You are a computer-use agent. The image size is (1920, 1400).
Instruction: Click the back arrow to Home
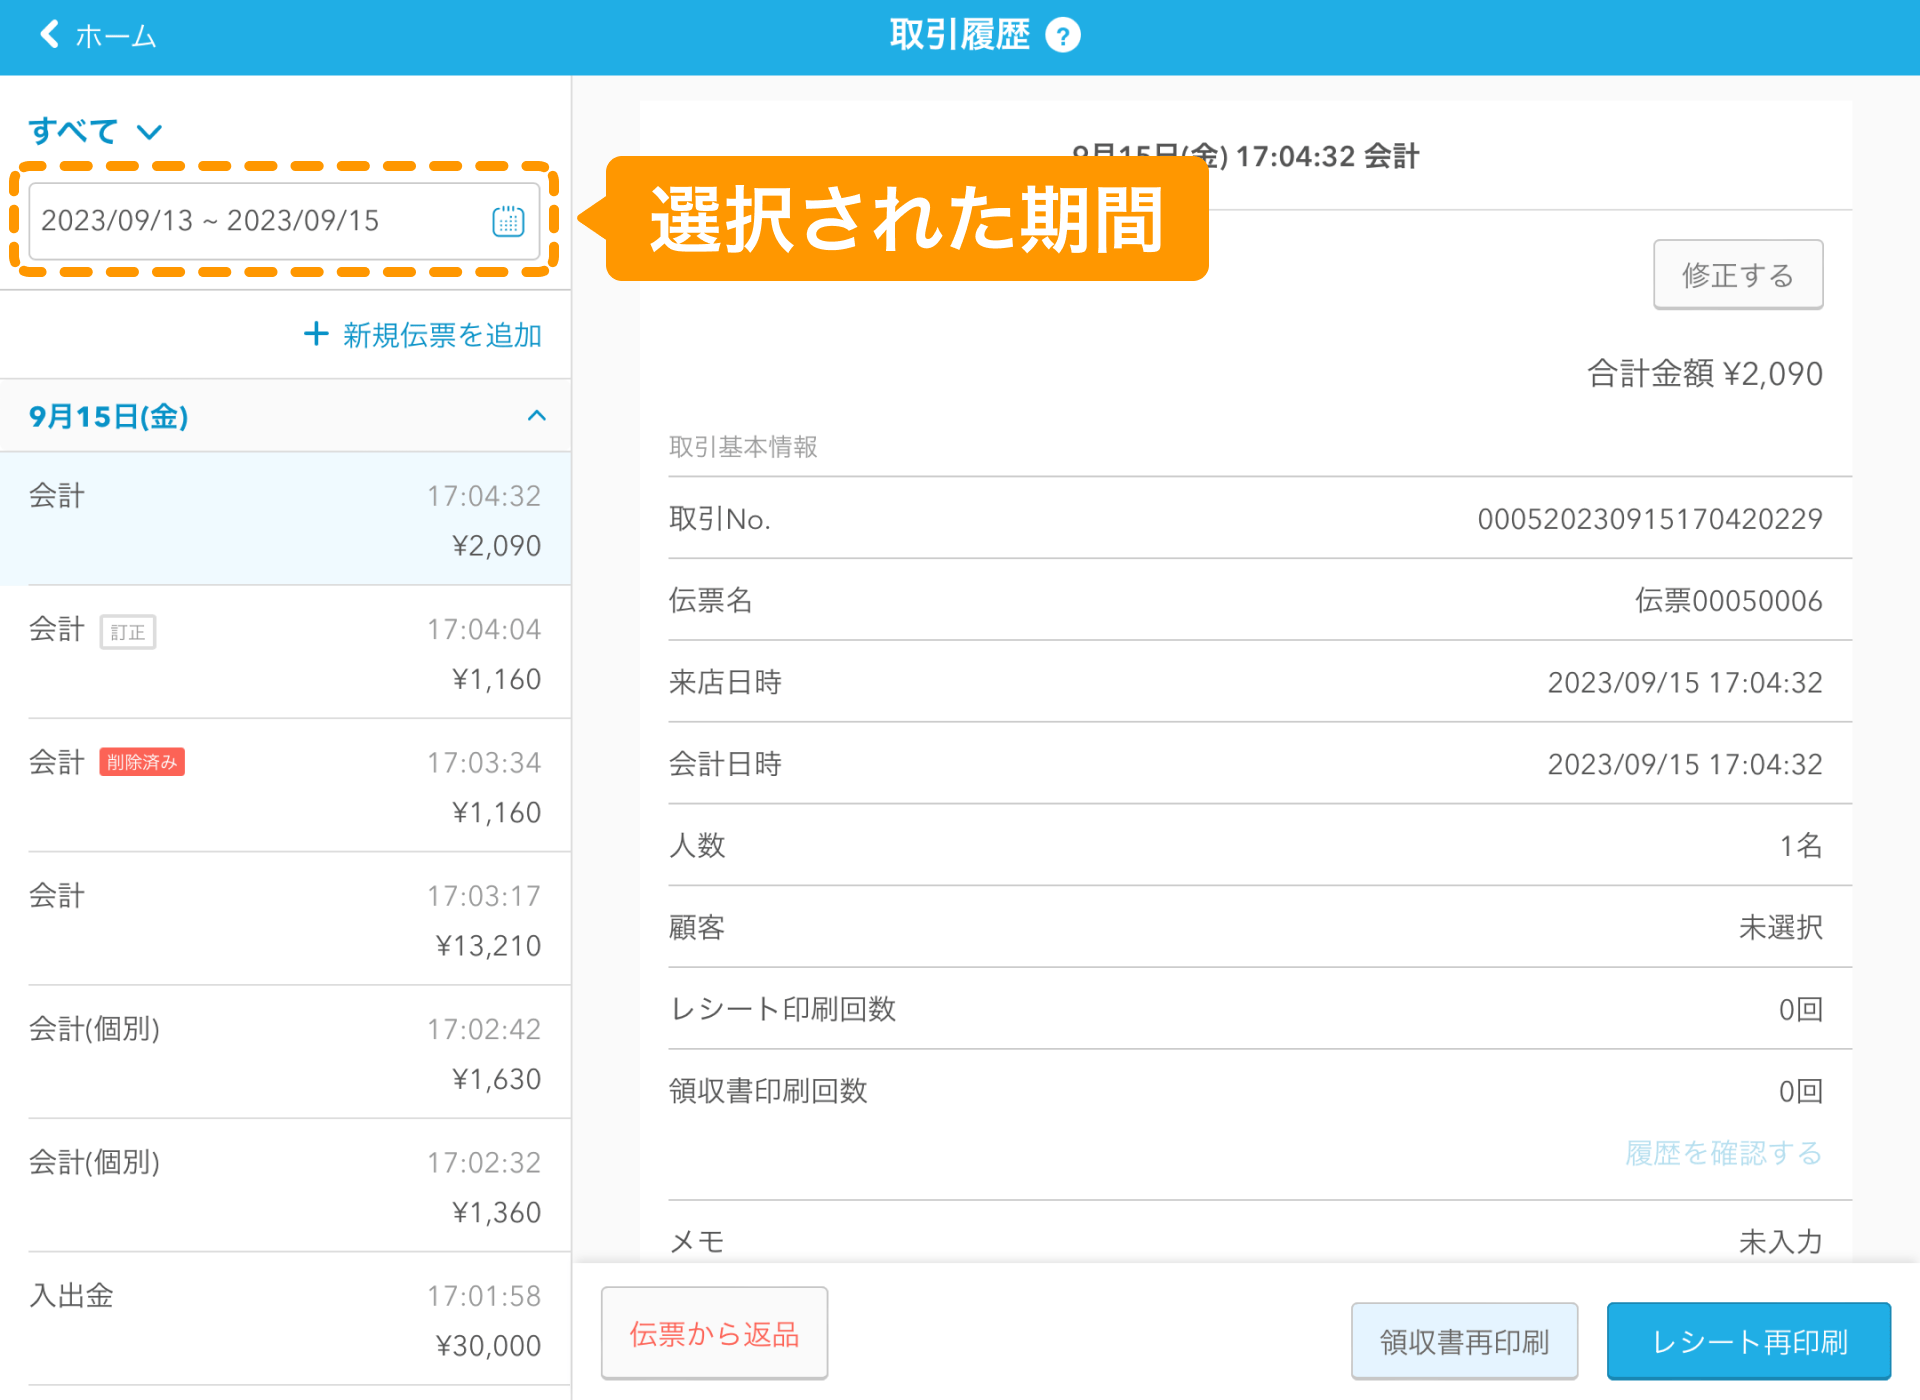(49, 35)
